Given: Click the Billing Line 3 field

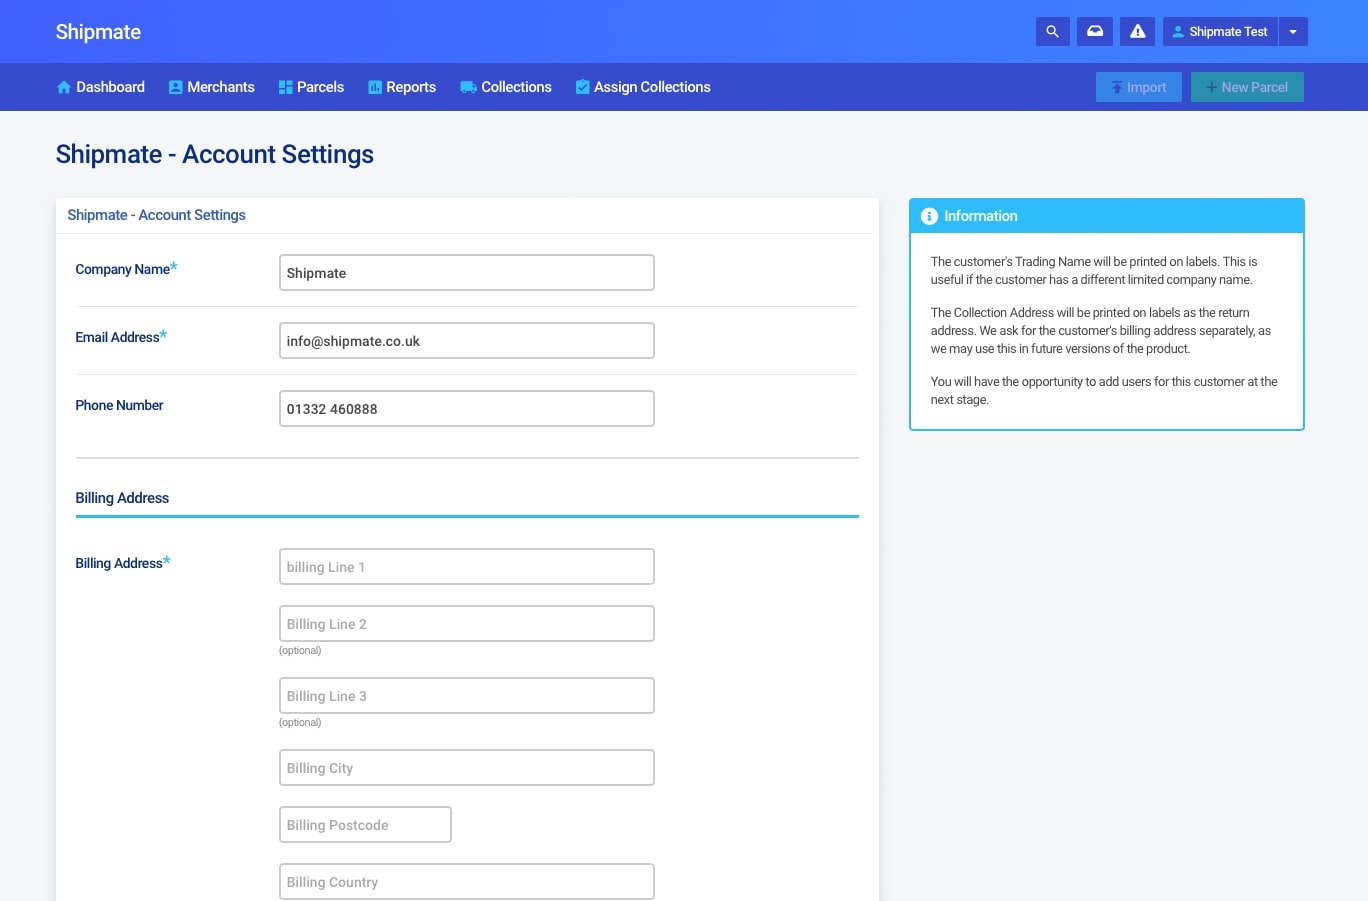Looking at the screenshot, I should point(467,696).
